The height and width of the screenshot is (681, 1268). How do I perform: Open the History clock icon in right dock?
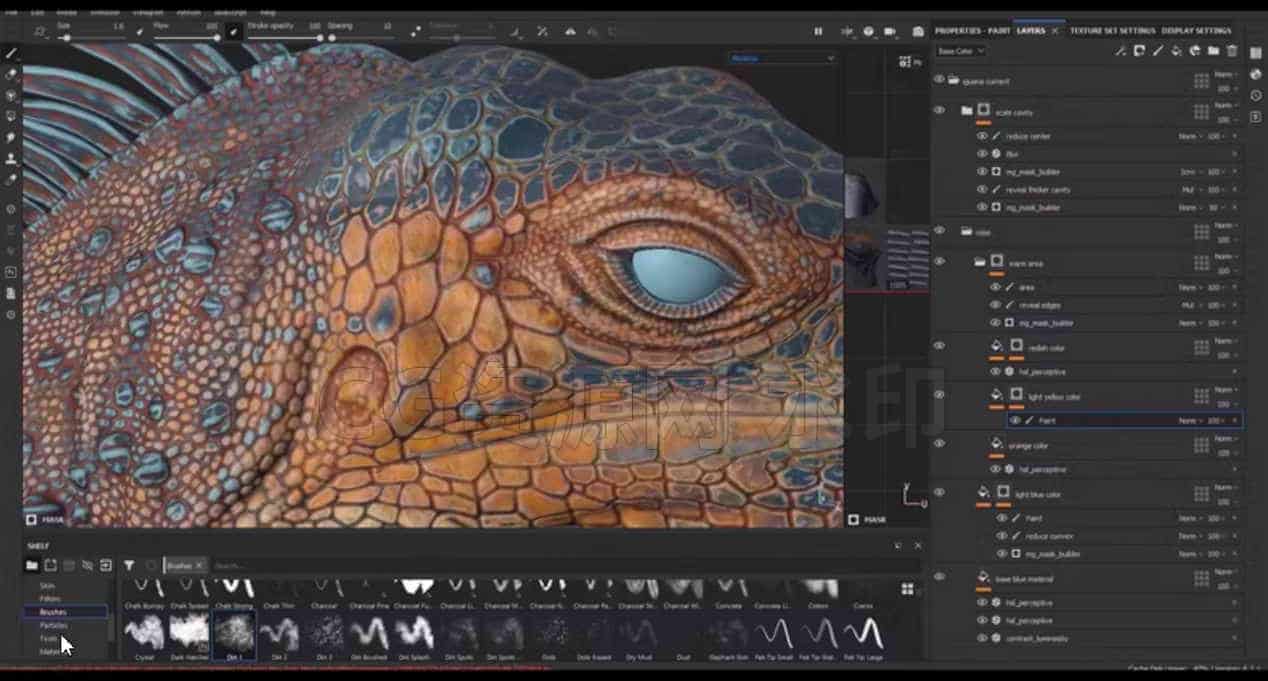pos(1256,96)
